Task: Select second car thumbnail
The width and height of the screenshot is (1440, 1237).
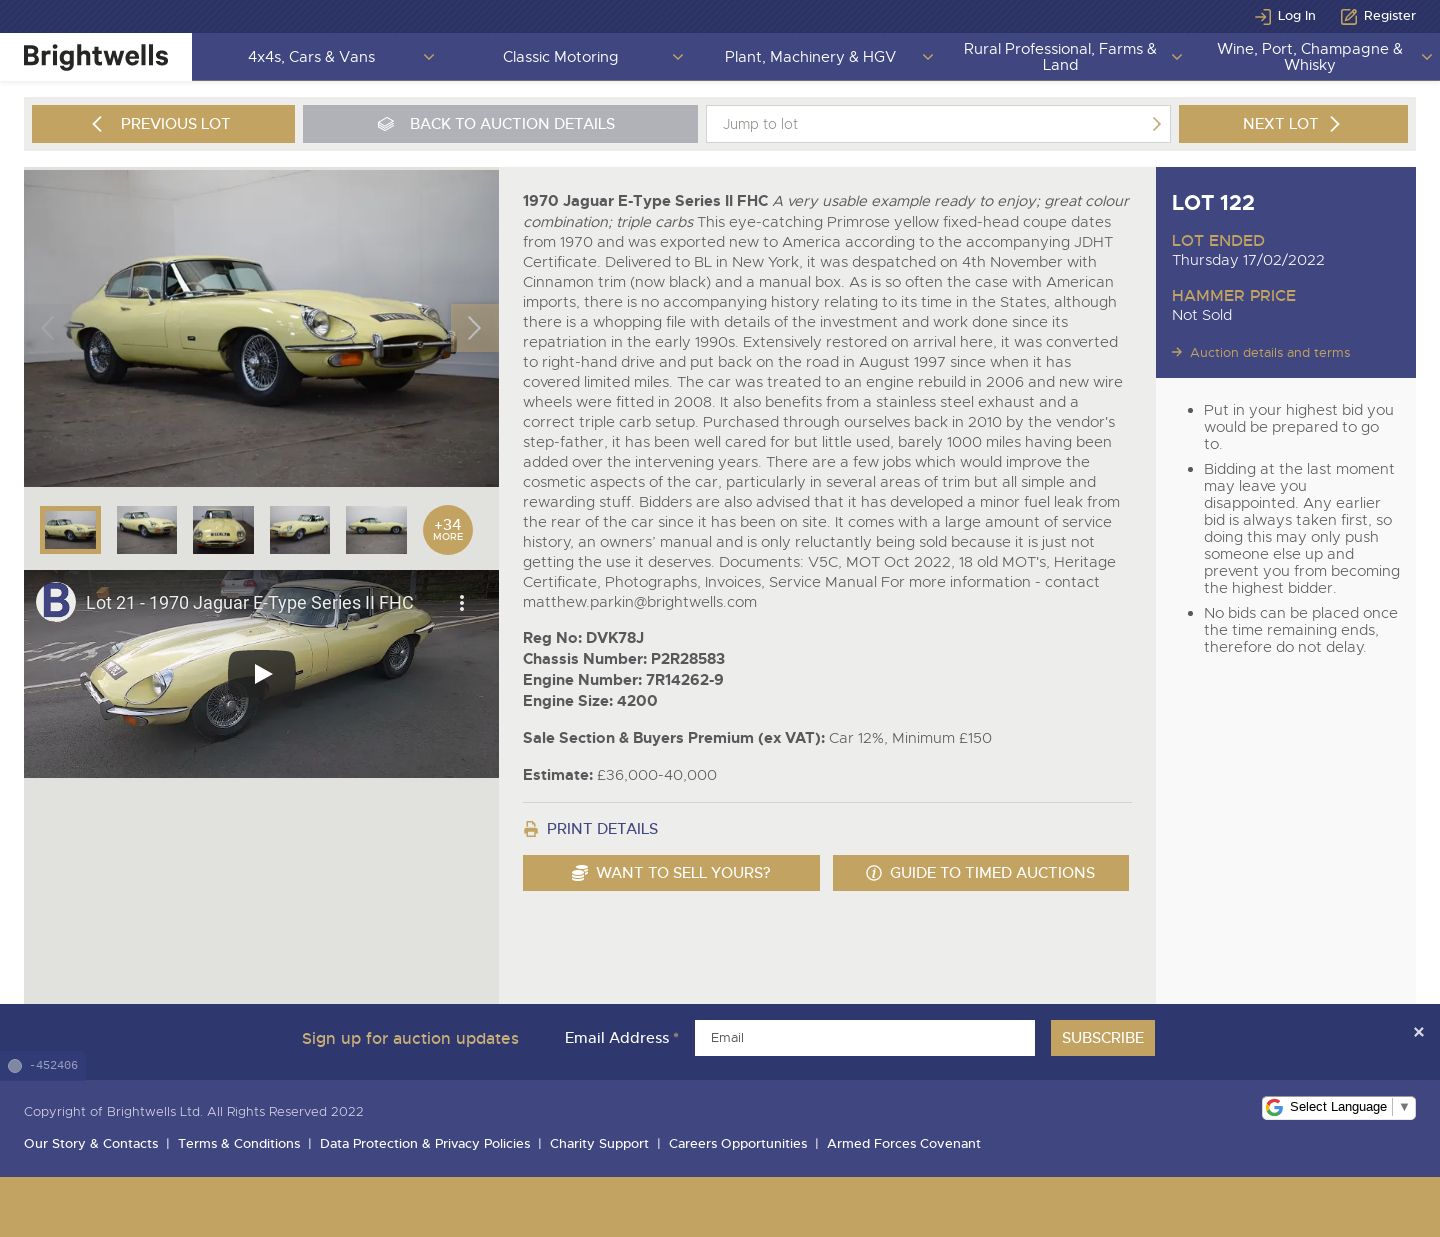Action: (x=147, y=530)
